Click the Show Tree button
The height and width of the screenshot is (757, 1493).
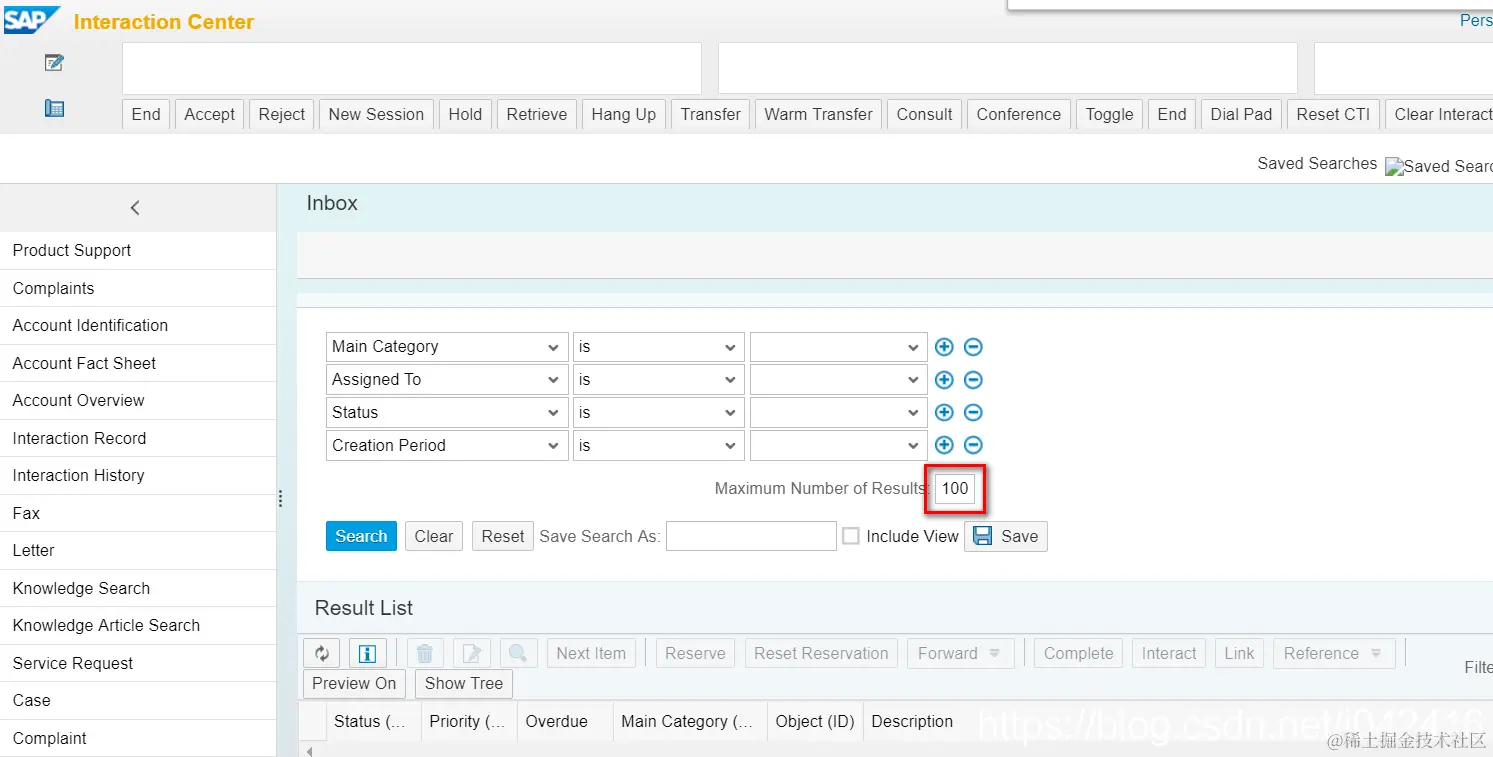click(464, 684)
